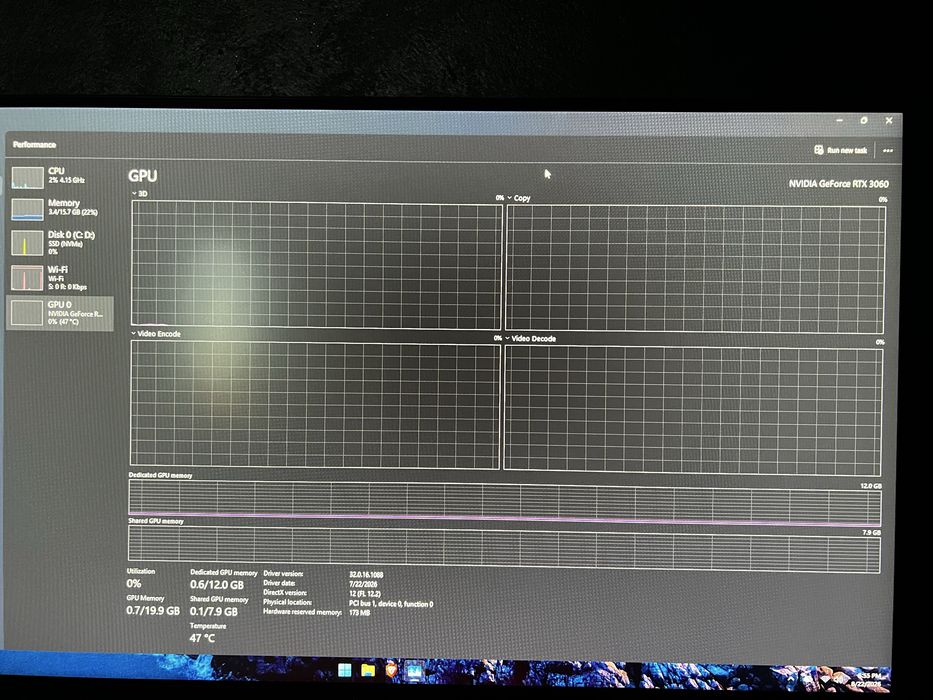Click the GPU 0 mini graph thumbnail
Image resolution: width=933 pixels, height=700 pixels.
point(27,313)
